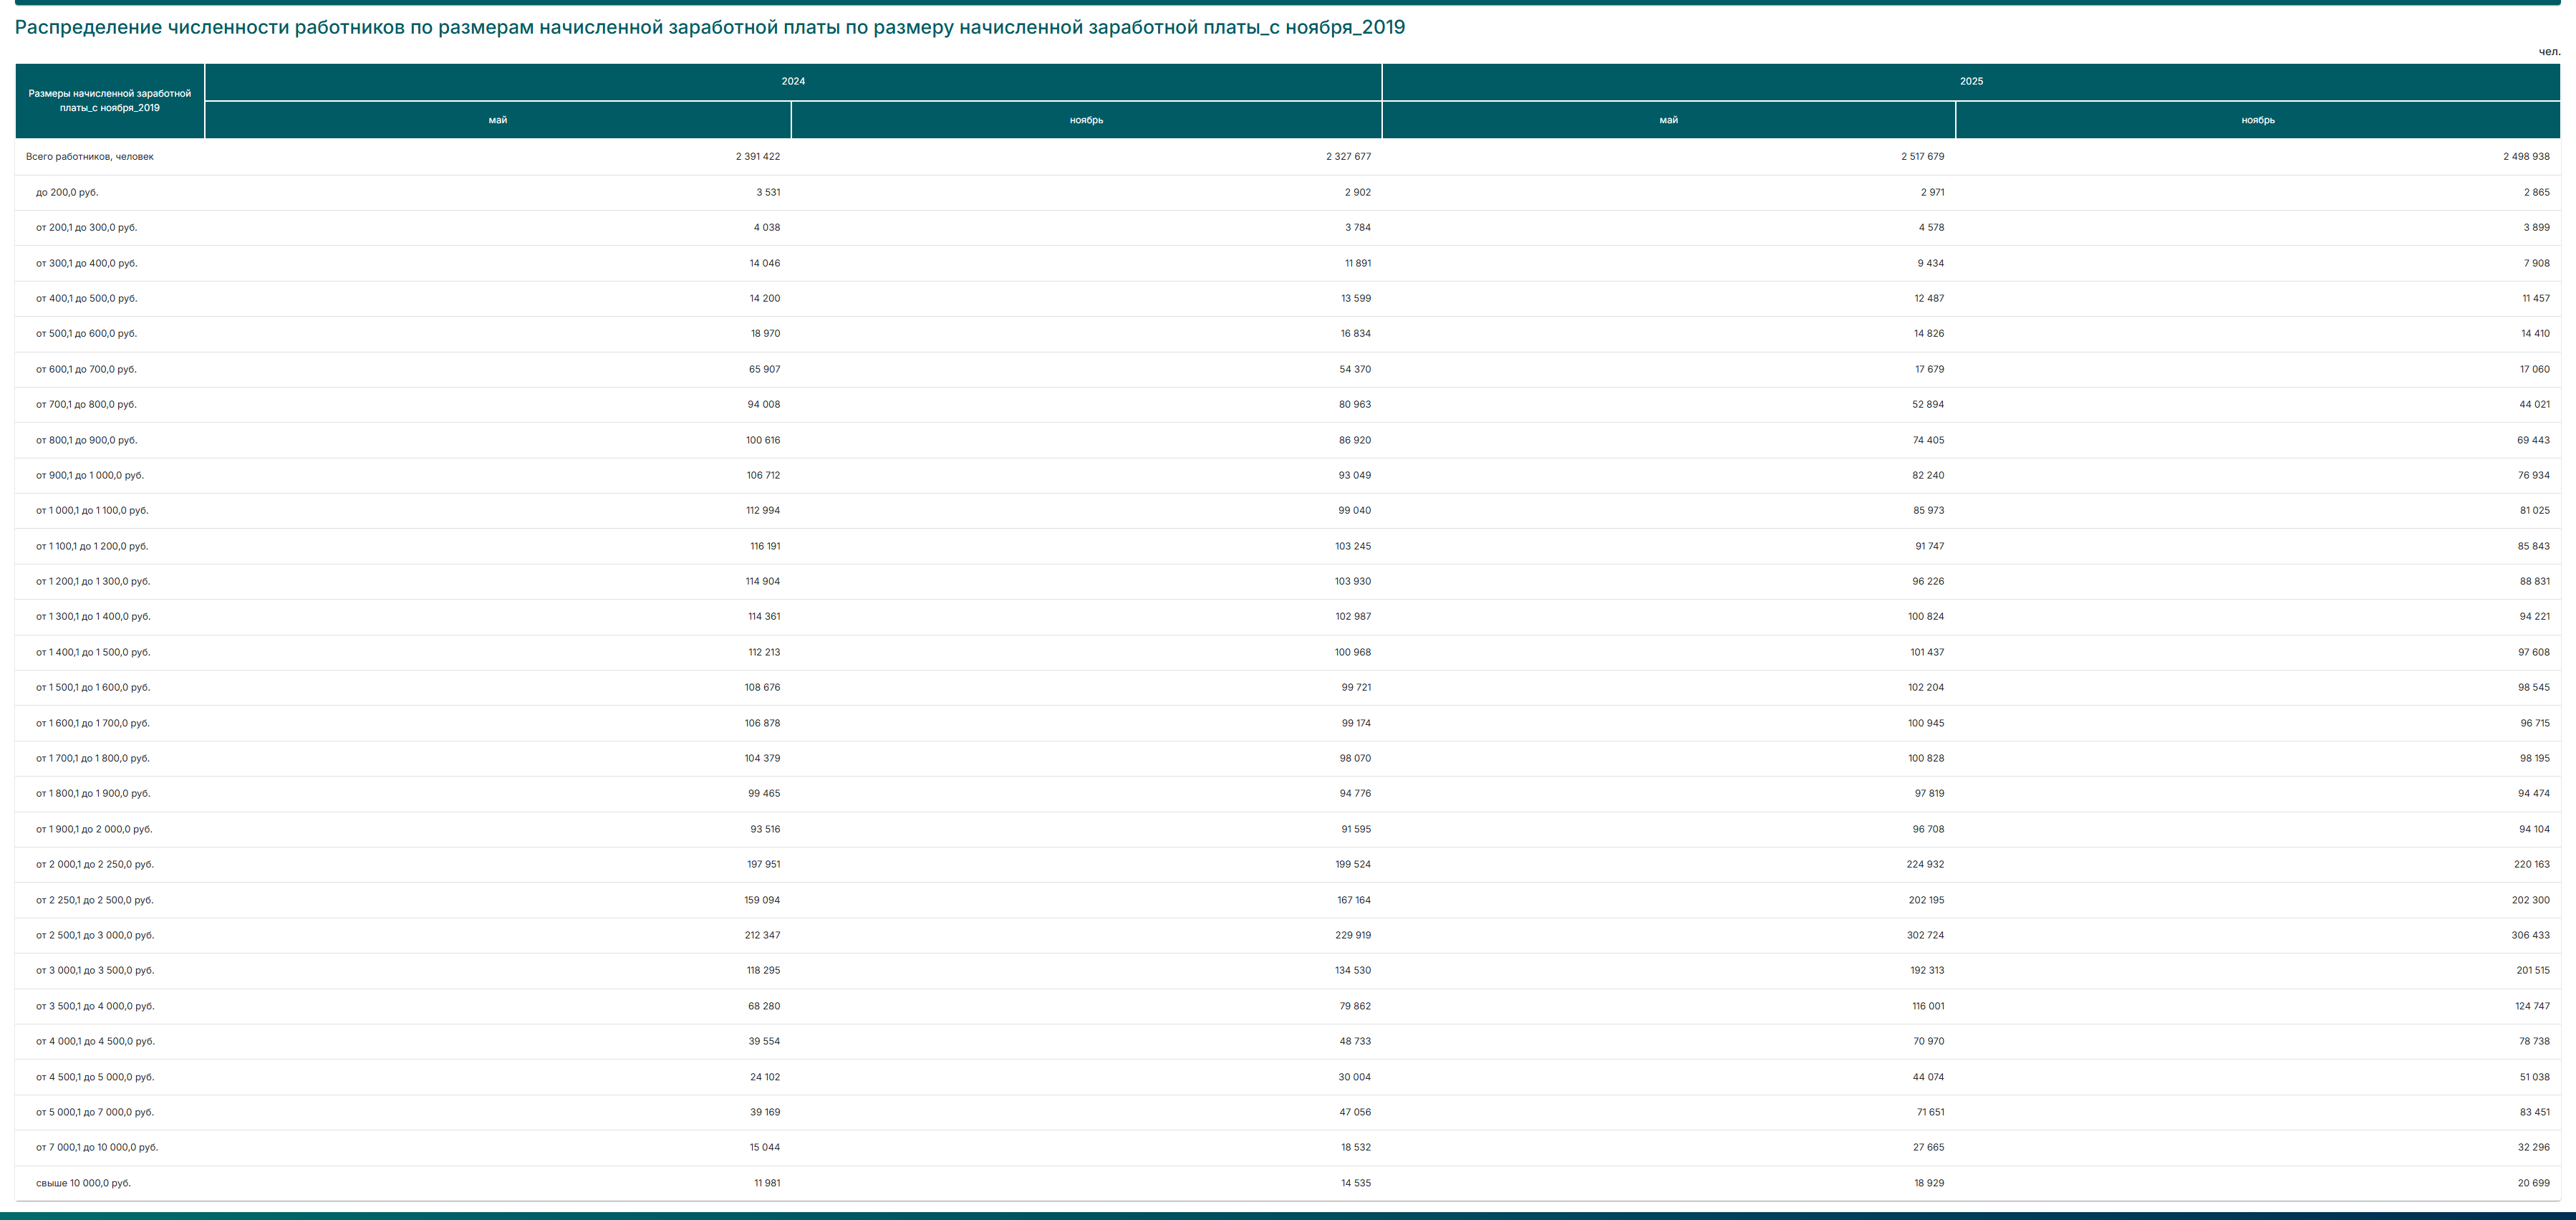Click the 'чел.' unit label

tap(2549, 52)
